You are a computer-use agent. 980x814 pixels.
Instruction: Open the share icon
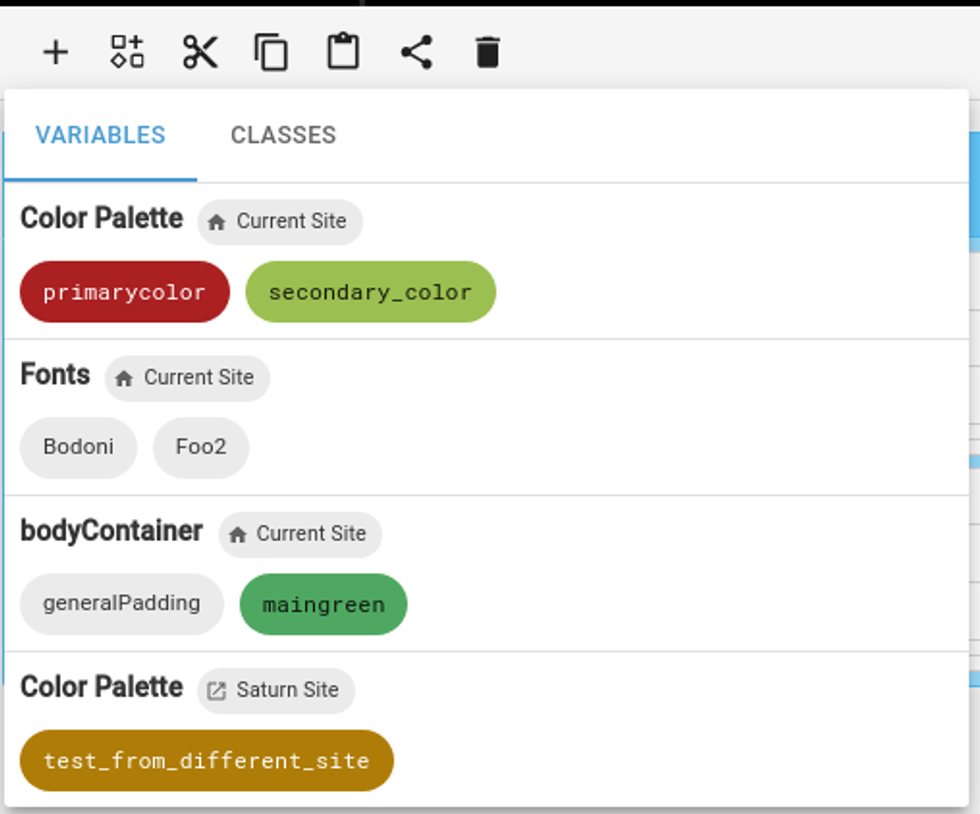point(416,52)
